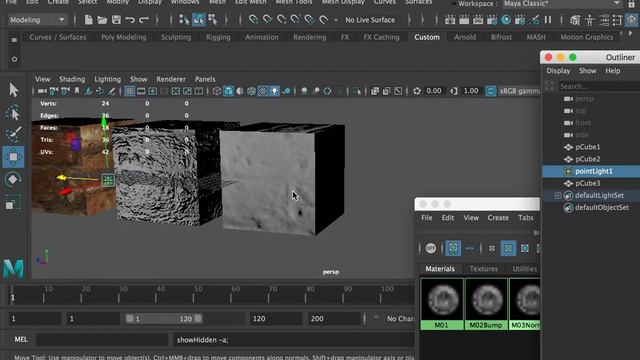640x360 pixels.
Task: Switch to the Textures tab in Hypershade
Action: [483, 269]
